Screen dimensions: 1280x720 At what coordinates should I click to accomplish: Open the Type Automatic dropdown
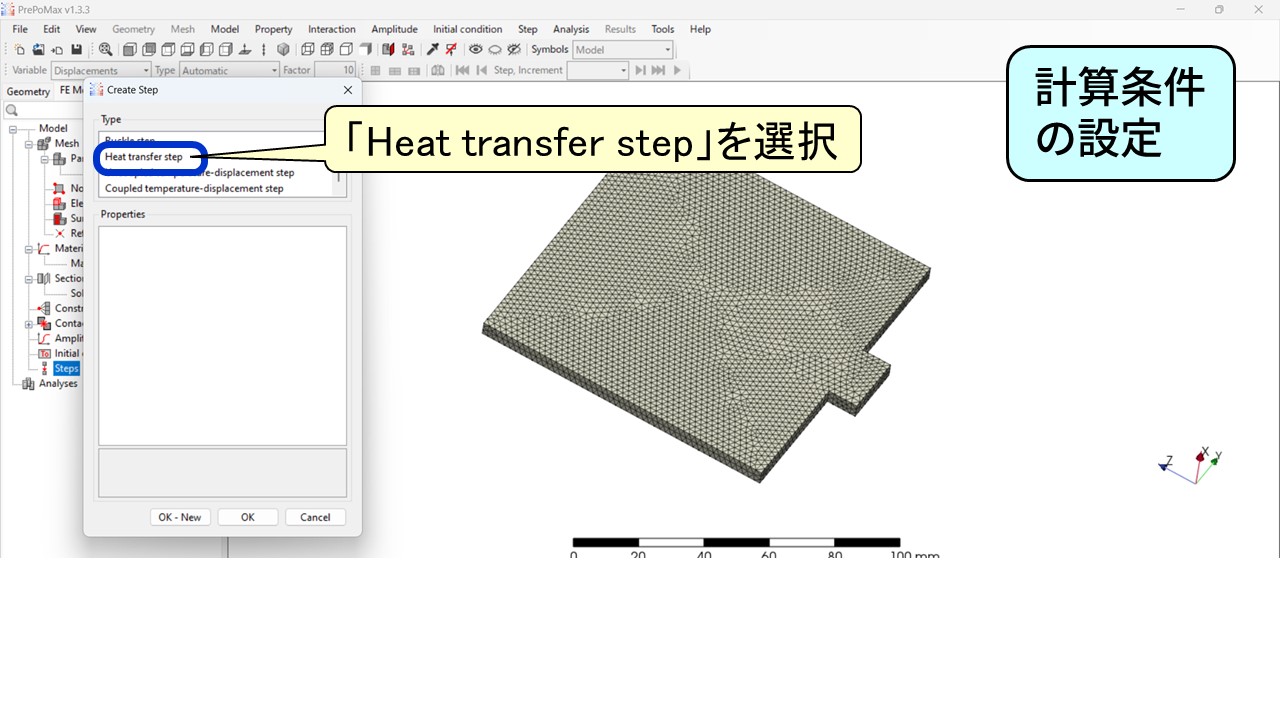pyautogui.click(x=230, y=70)
